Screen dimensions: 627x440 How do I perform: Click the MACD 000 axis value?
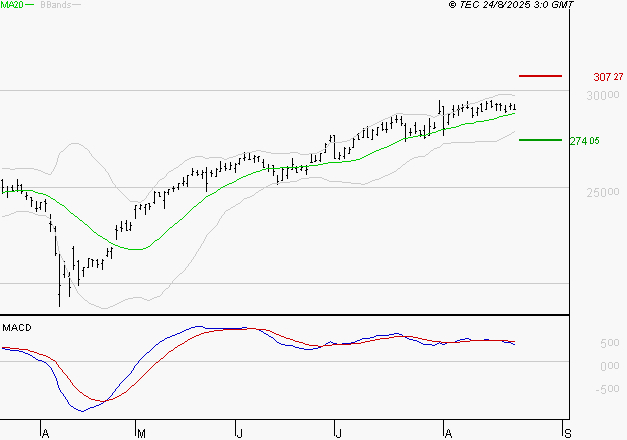[x=610, y=366]
